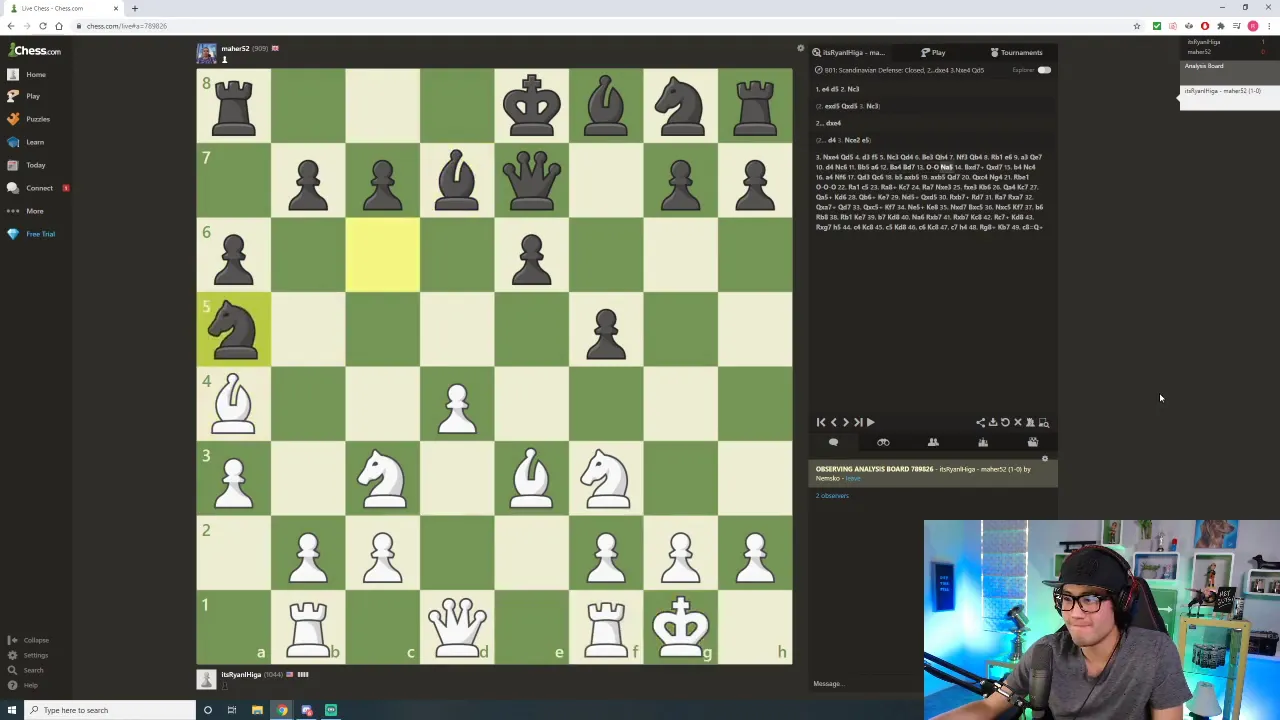The width and height of the screenshot is (1280, 720).
Task: Open chat settings gear
Action: pos(1045,460)
